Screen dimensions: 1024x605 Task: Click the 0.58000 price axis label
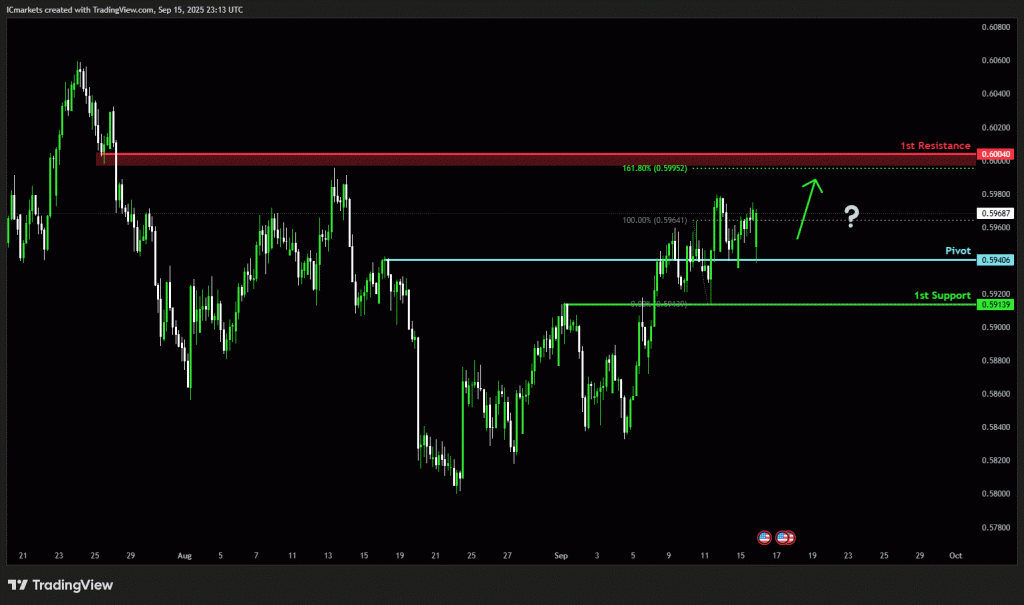pyautogui.click(x=995, y=494)
